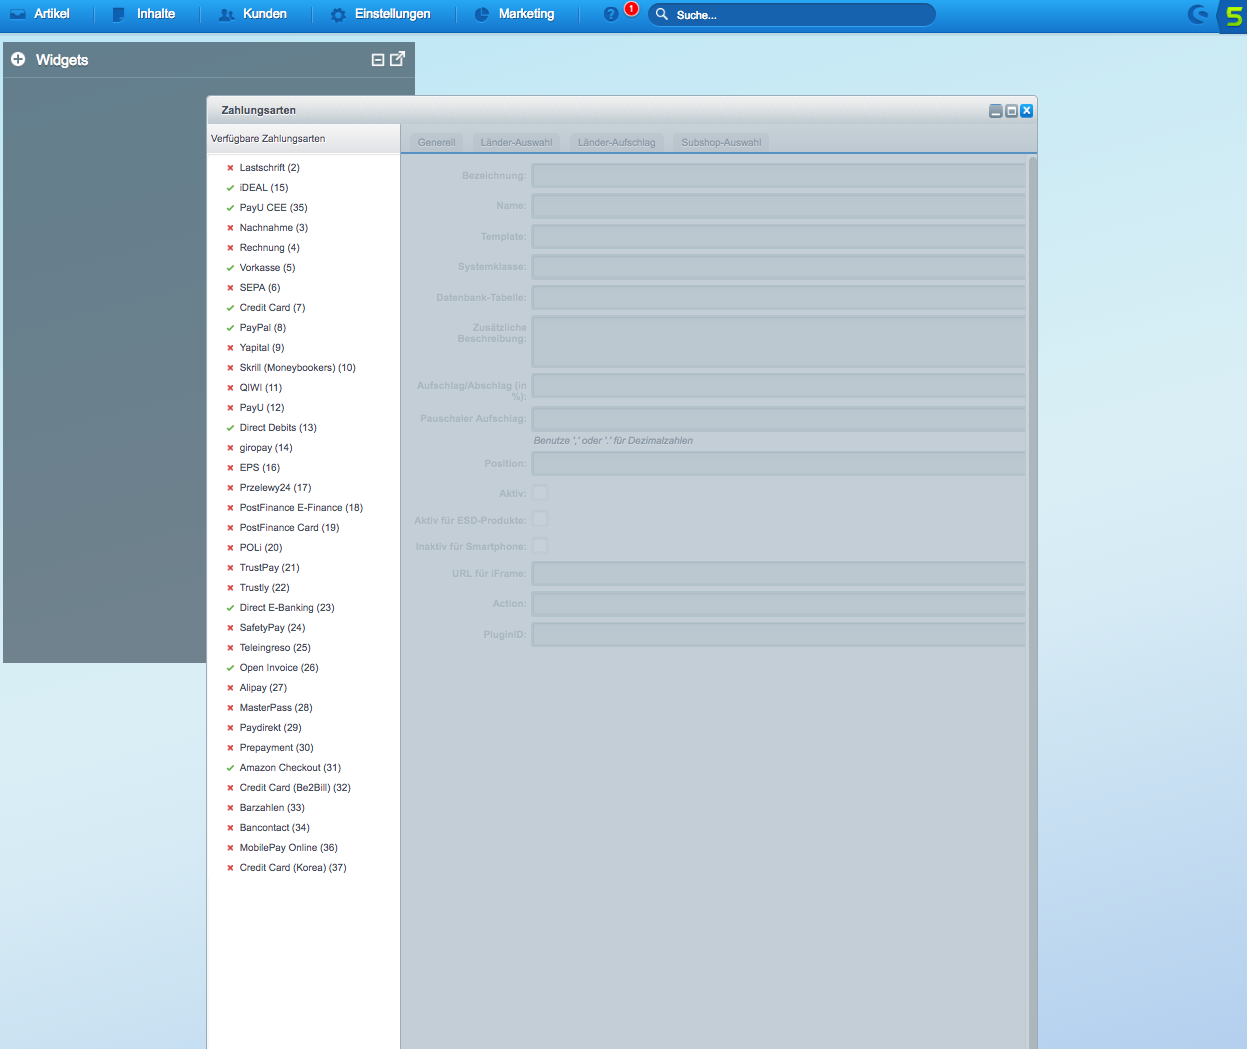Select PayPal (8) payment method
The image size is (1247, 1049).
[262, 328]
